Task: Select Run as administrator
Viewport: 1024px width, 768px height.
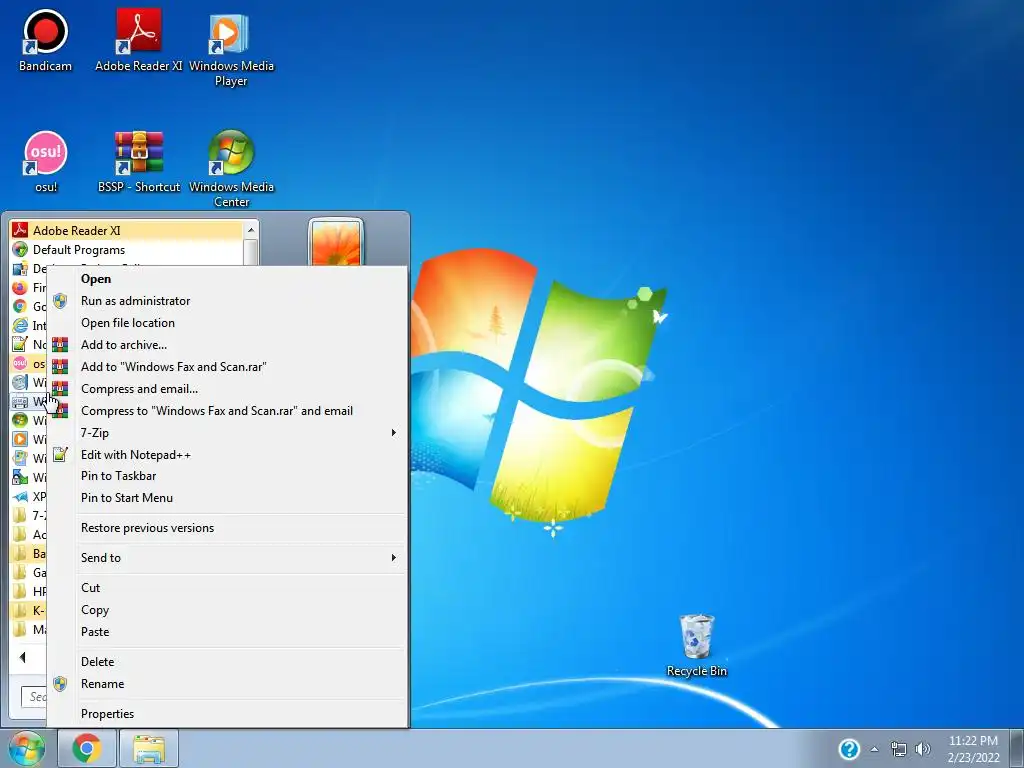Action: tap(228, 301)
